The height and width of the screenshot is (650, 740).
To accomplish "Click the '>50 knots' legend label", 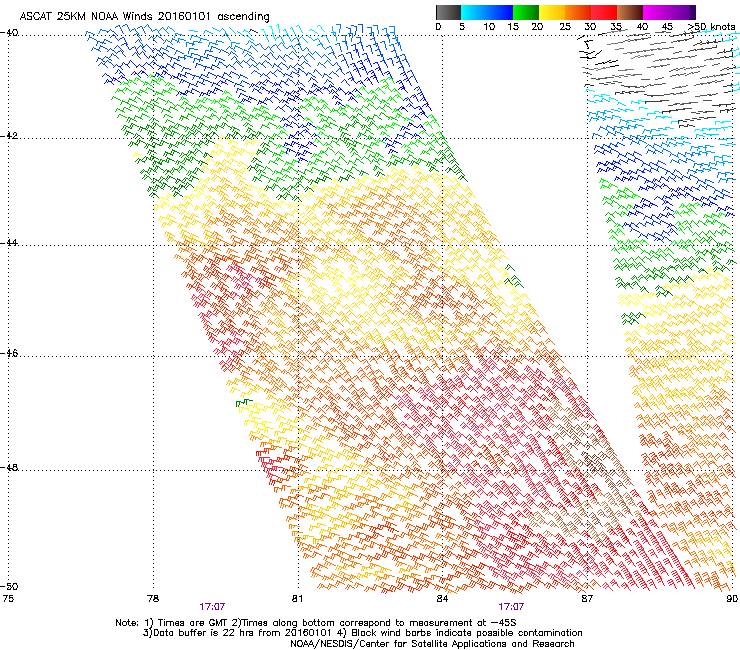I will pos(712,27).
